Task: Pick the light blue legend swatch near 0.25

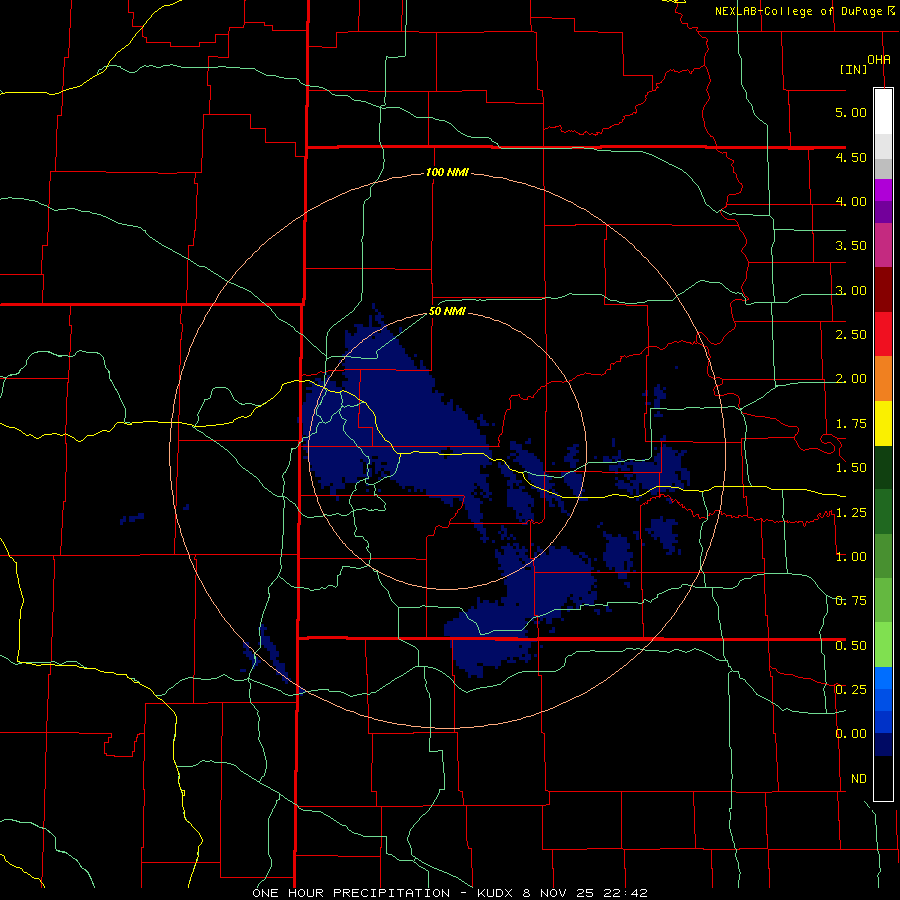Action: tap(883, 678)
